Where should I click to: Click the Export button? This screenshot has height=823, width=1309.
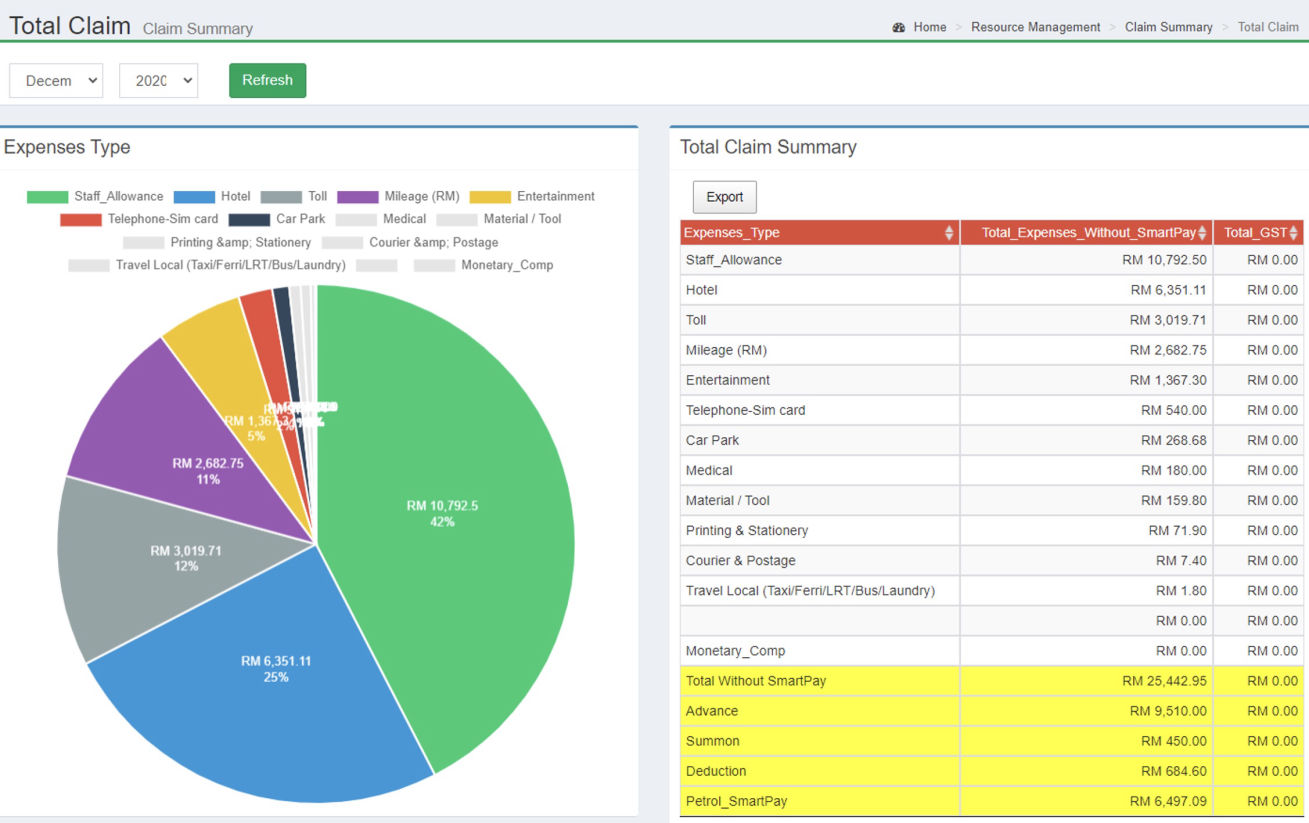pos(724,197)
